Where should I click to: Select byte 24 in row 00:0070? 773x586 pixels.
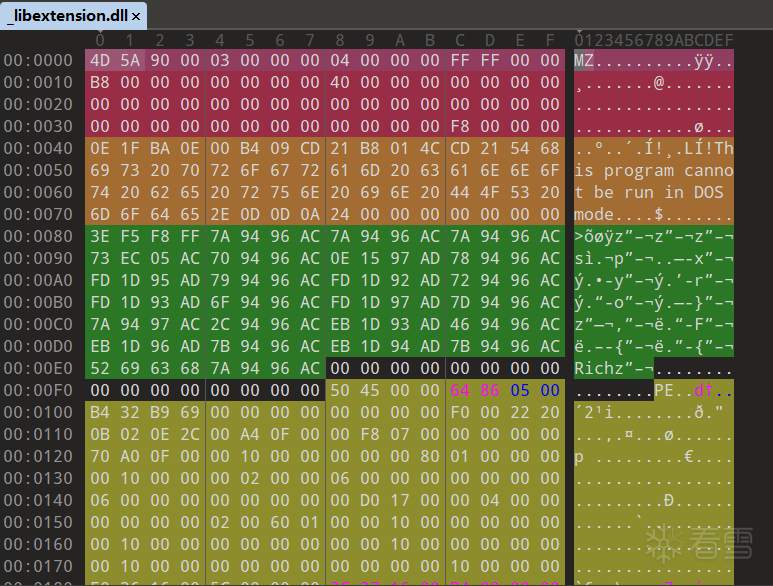click(x=340, y=214)
